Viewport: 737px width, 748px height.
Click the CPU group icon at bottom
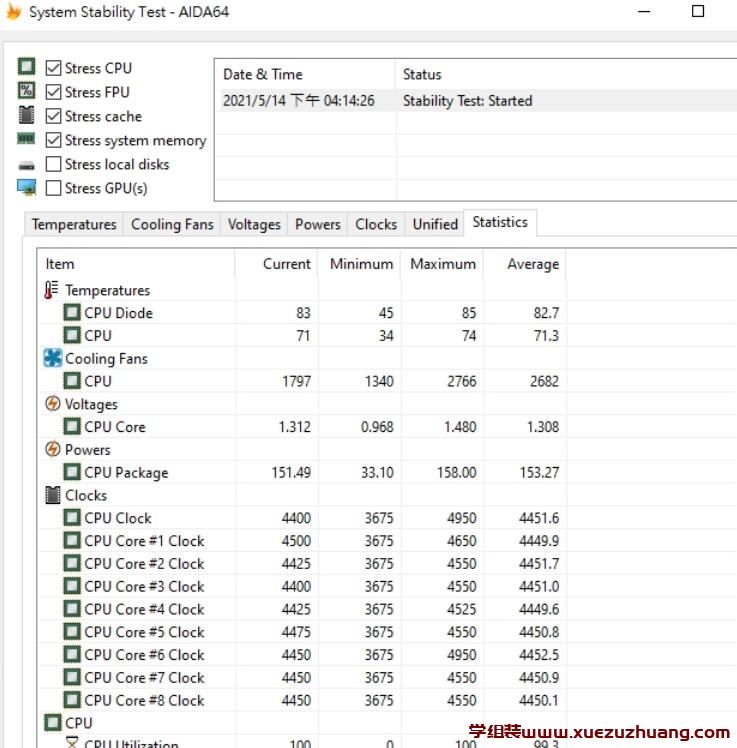click(x=52, y=723)
